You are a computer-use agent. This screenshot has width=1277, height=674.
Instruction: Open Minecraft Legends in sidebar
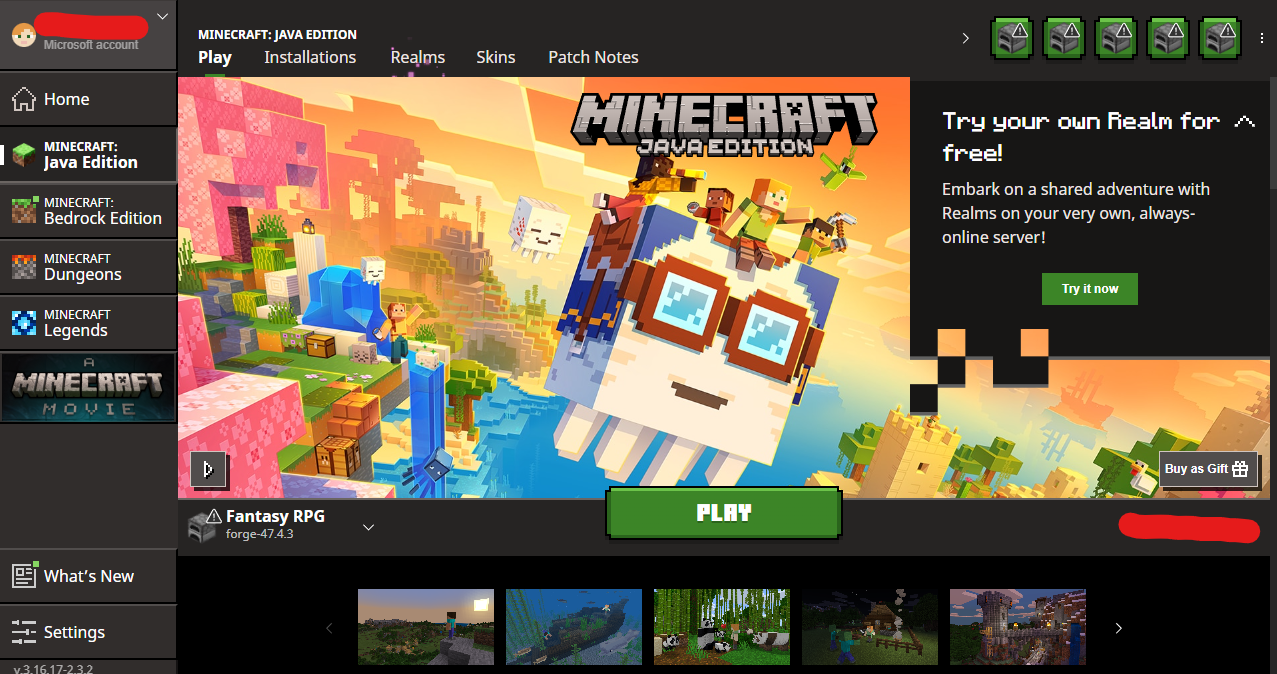pyautogui.click(x=88, y=323)
